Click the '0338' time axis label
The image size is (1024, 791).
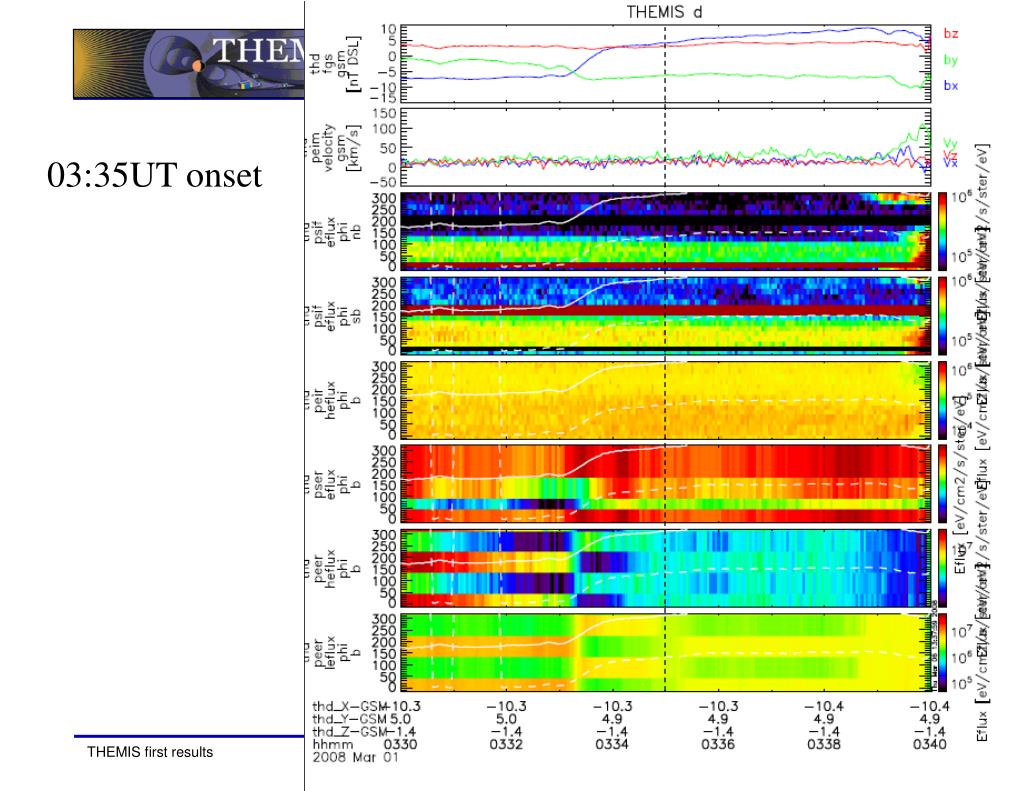[x=824, y=744]
